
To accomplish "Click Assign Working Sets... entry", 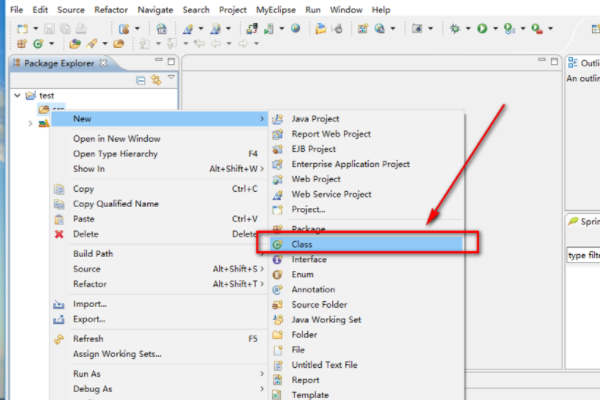I will pyautogui.click(x=117, y=353).
